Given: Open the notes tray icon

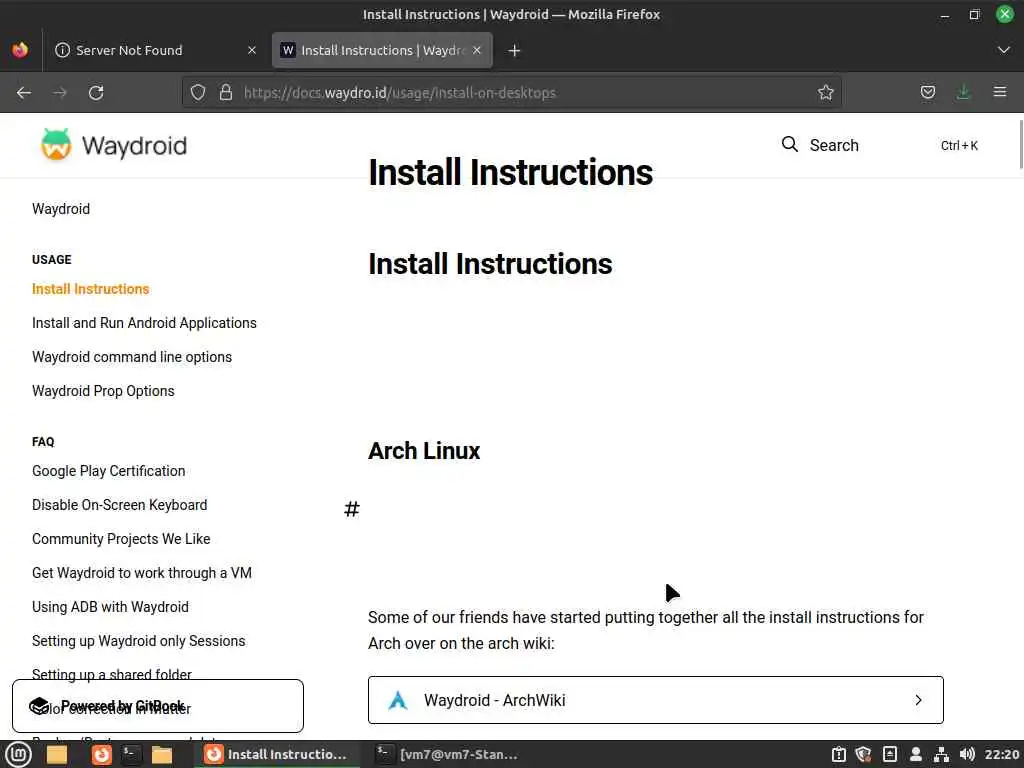Looking at the screenshot, I should pos(889,754).
